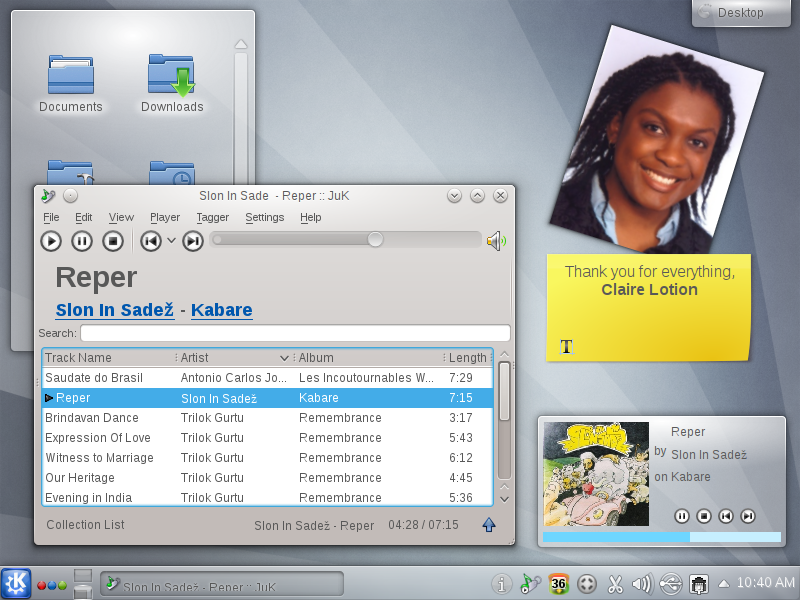This screenshot has height=600, width=800.
Task: Previous track in Now Playing widget
Action: 726,516
